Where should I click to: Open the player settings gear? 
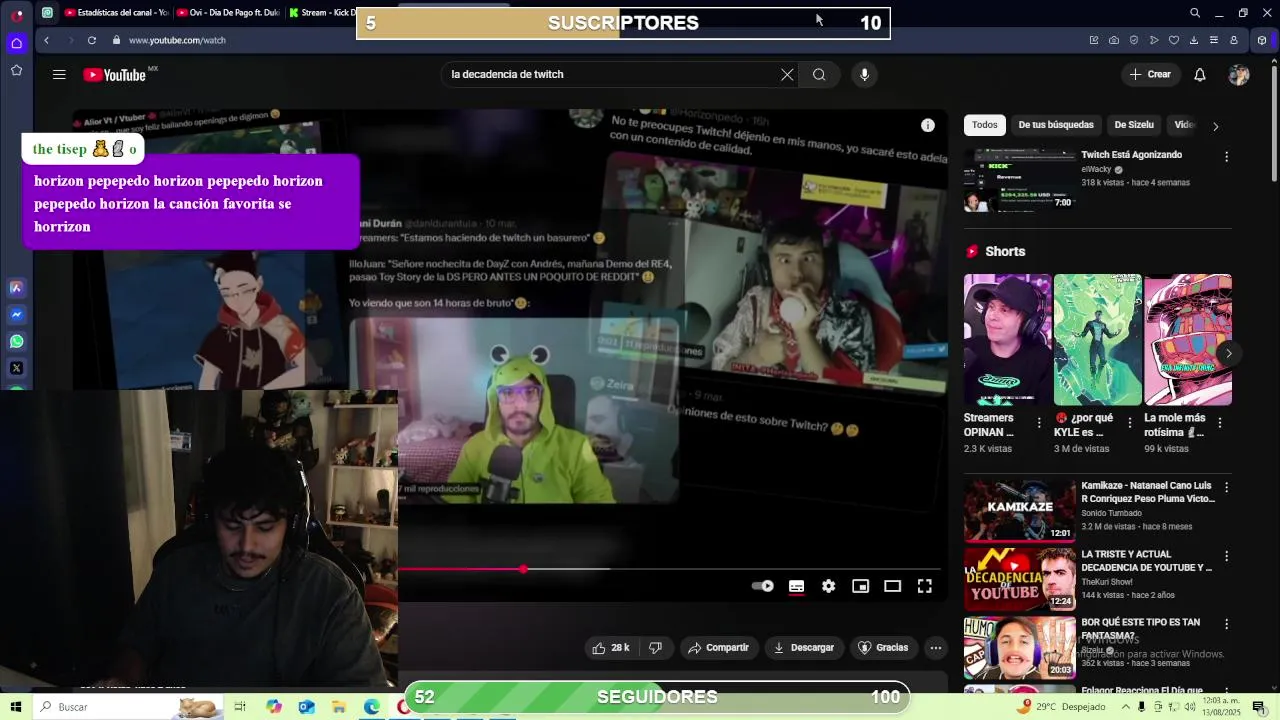[x=828, y=586]
